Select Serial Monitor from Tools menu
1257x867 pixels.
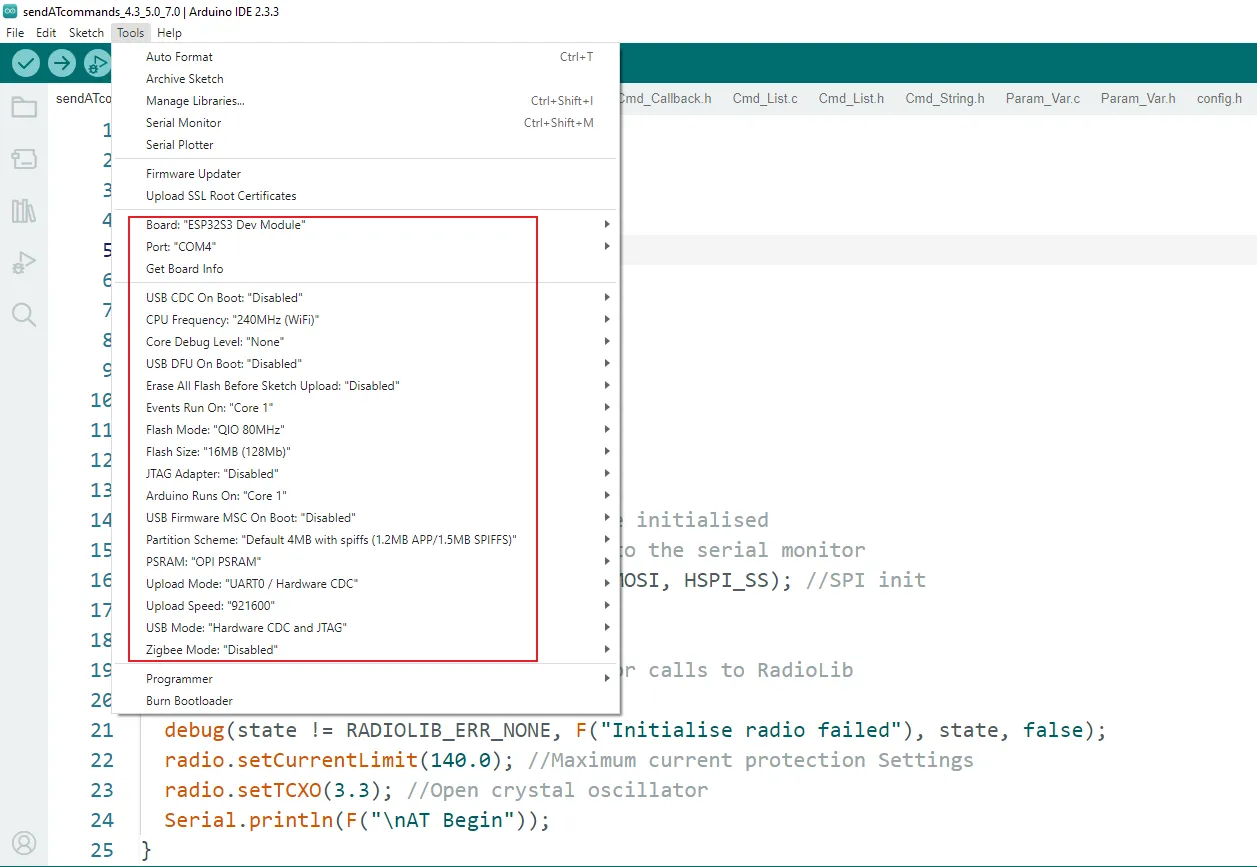coord(184,123)
